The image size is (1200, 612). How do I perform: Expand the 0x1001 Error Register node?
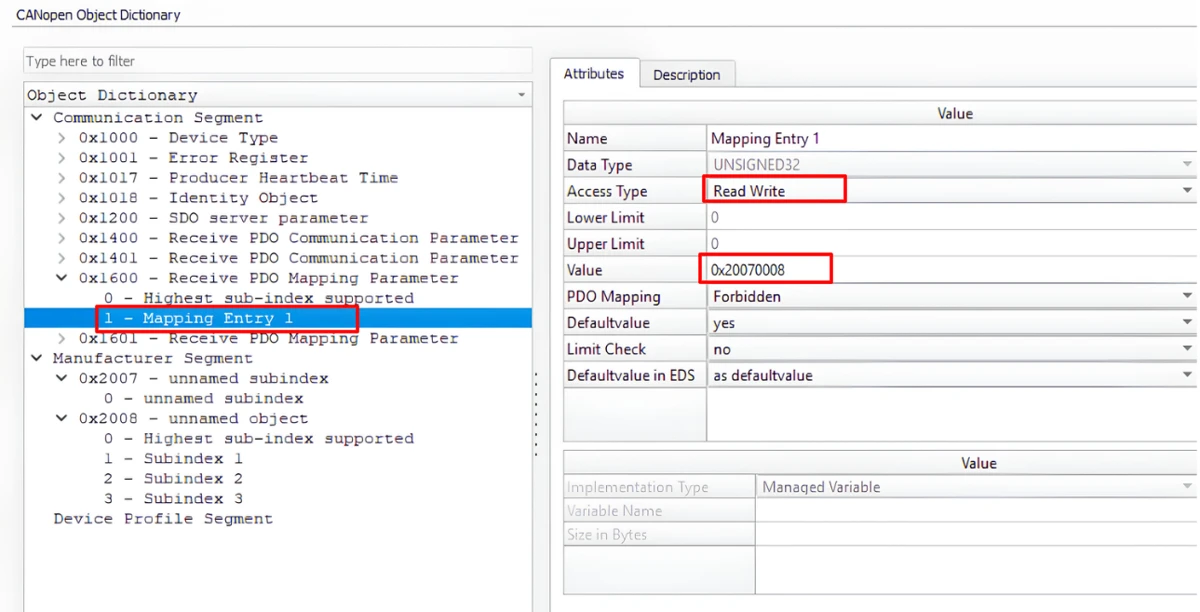(62, 158)
